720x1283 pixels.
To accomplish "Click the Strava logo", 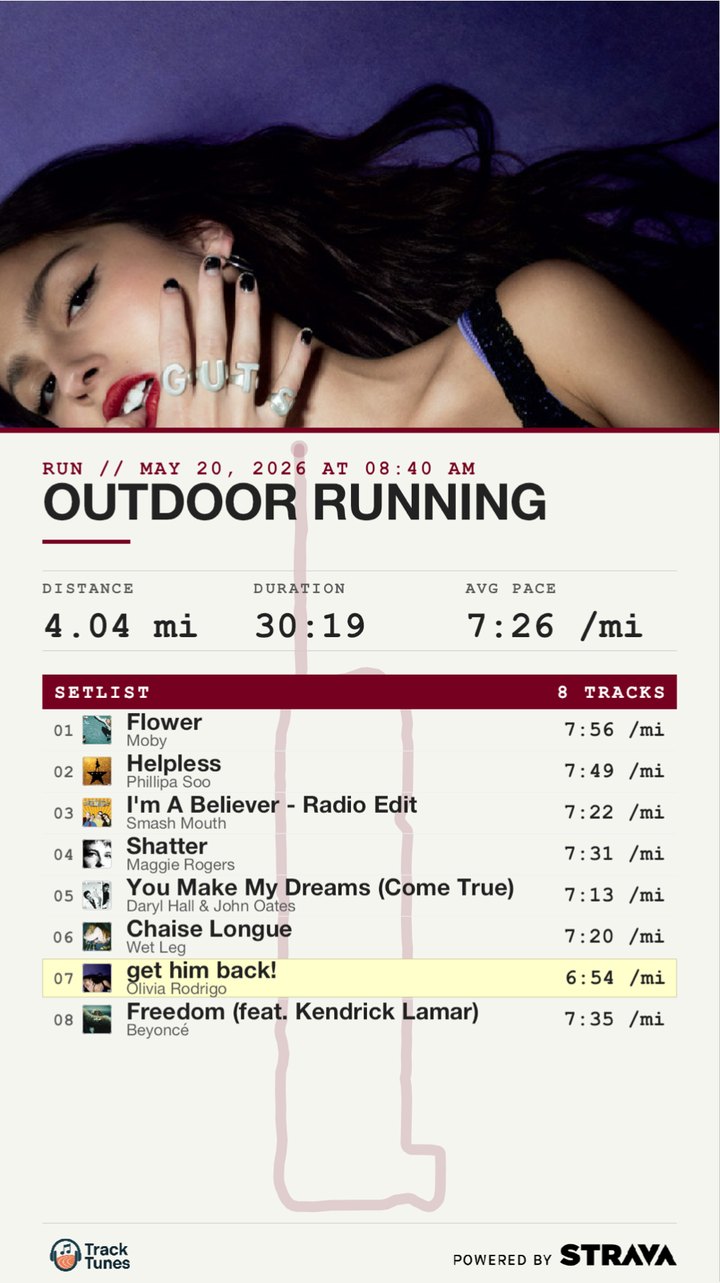I will 618,1256.
